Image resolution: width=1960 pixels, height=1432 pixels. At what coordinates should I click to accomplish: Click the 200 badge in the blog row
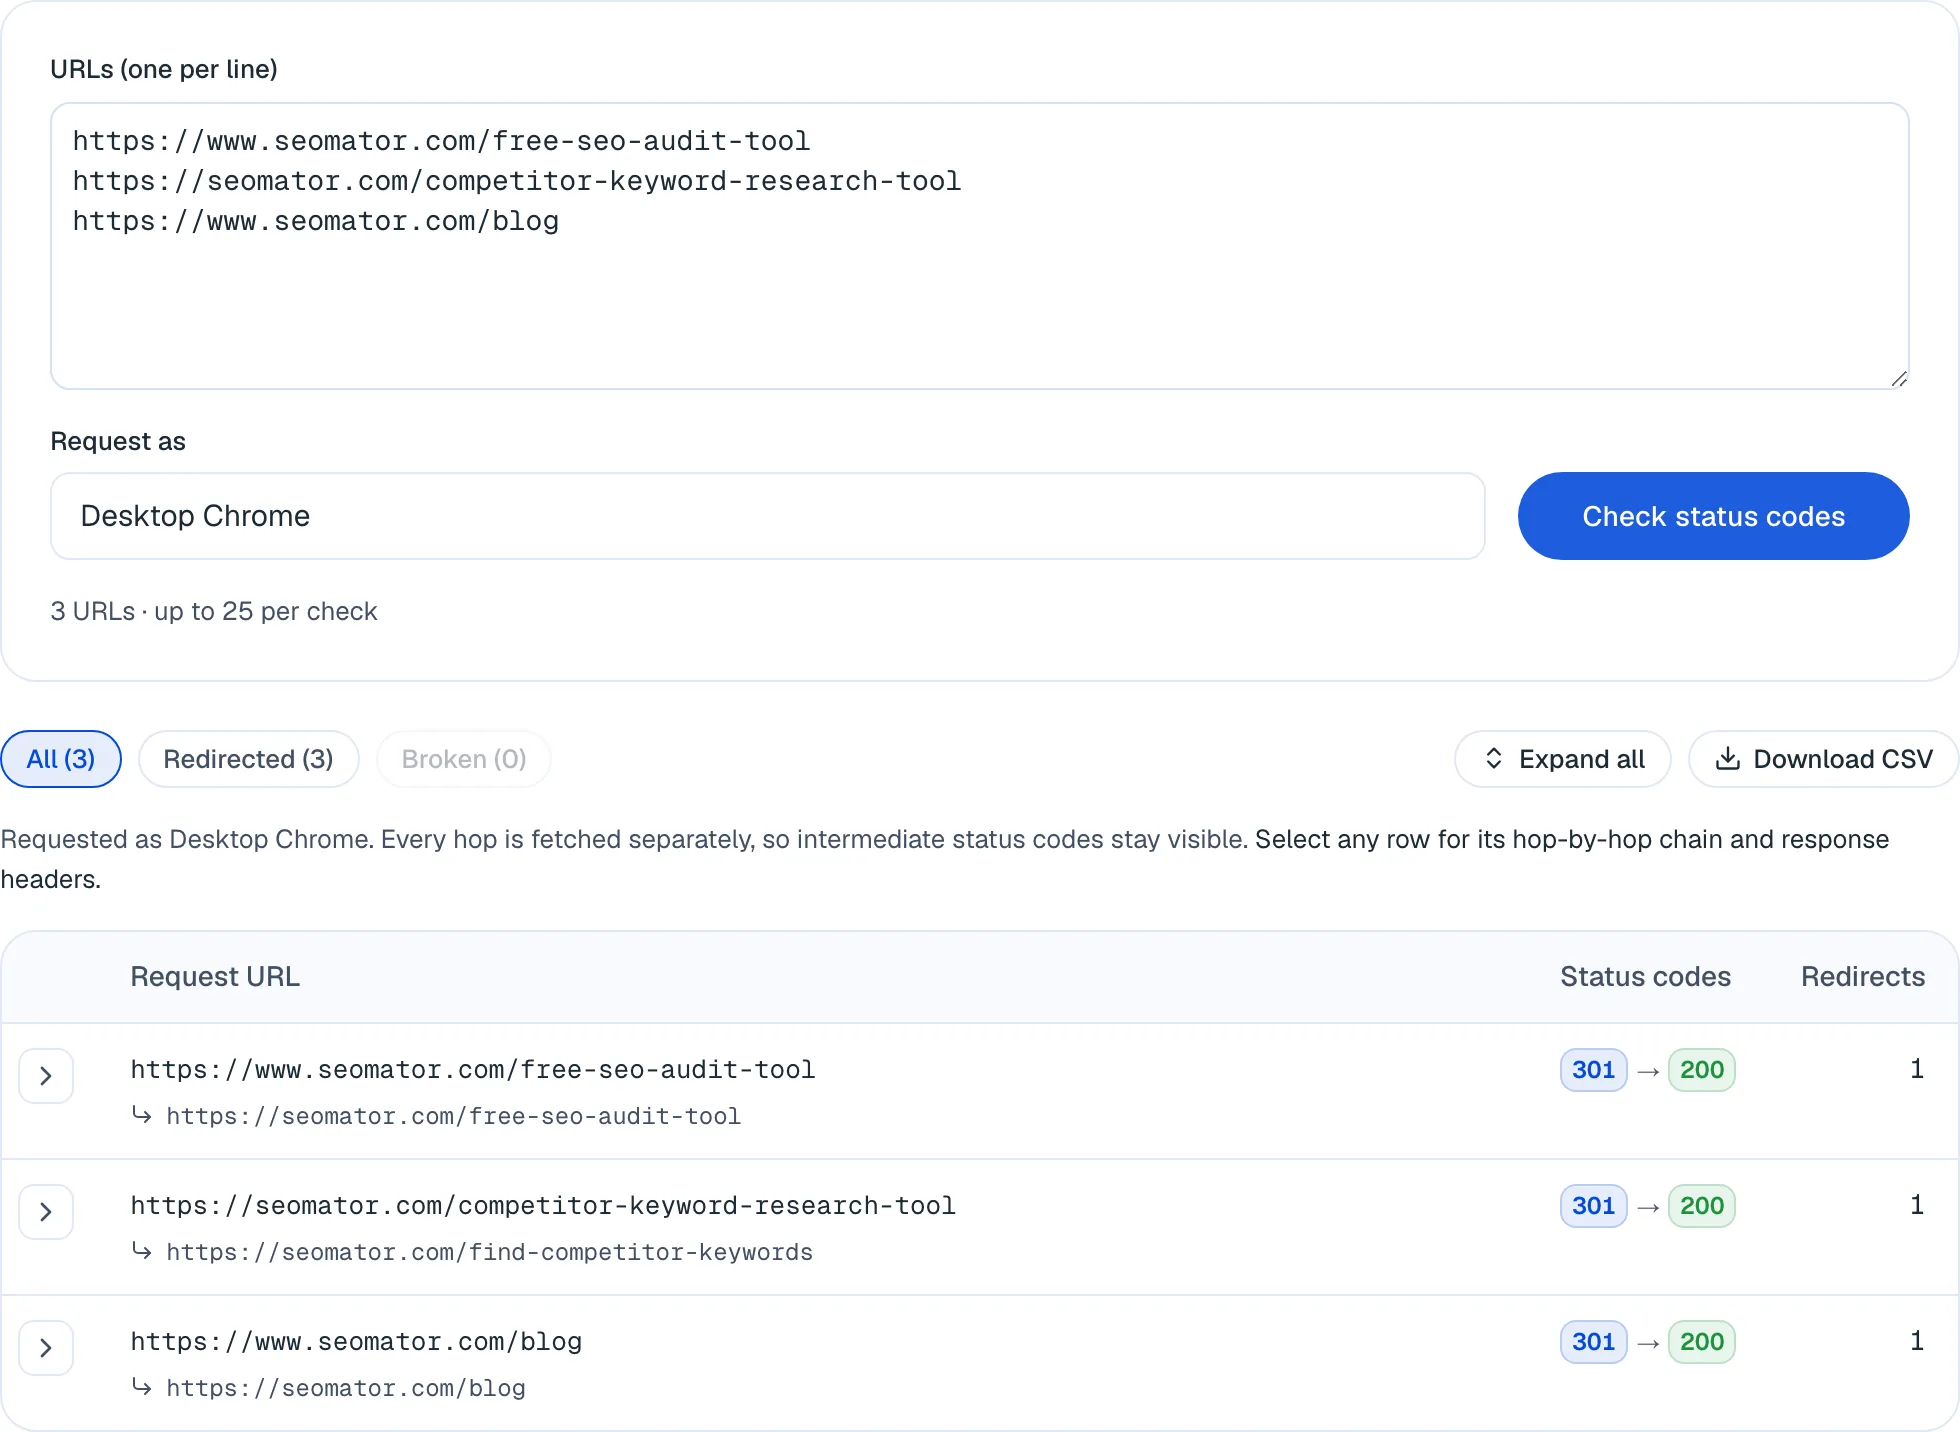coord(1702,1342)
